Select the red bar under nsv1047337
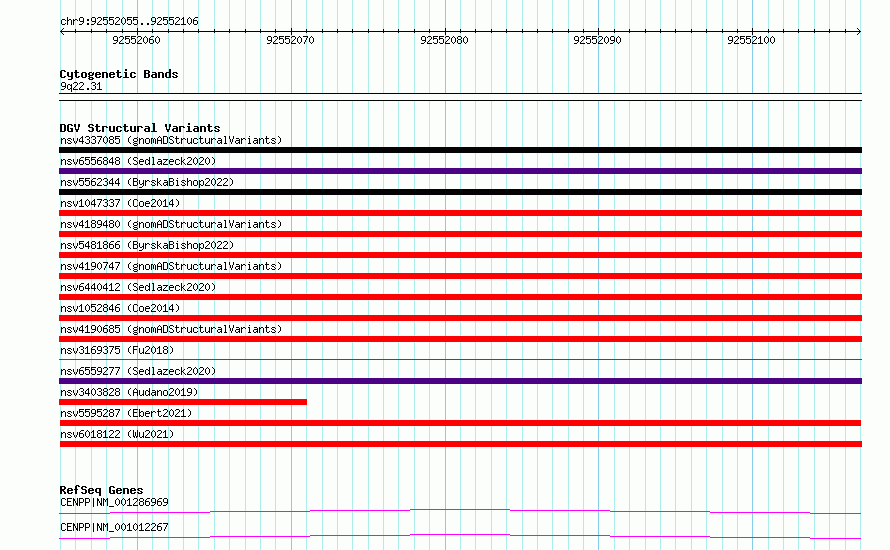 460,213
